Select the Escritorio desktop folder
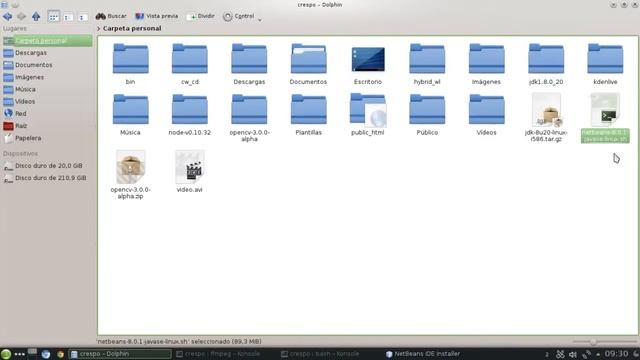This screenshot has width=640, height=360. [368, 59]
